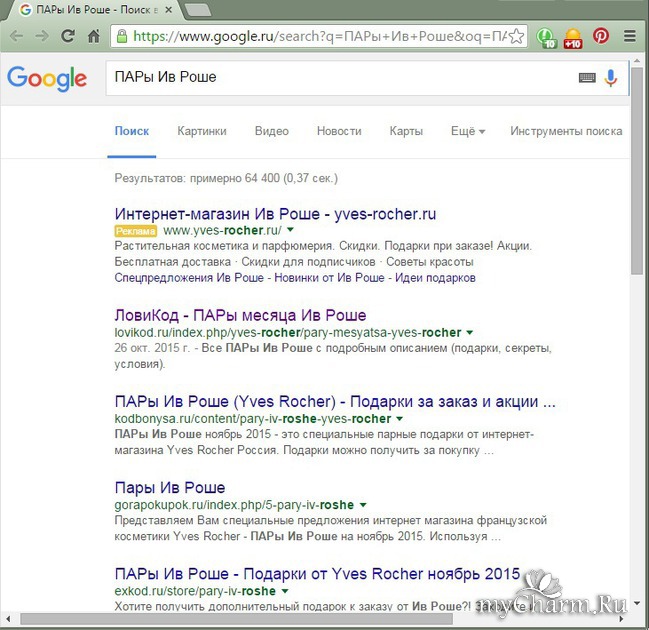This screenshot has width=649, height=630.
Task: Open the on-screen keyboard icon in search box
Action: (587, 78)
